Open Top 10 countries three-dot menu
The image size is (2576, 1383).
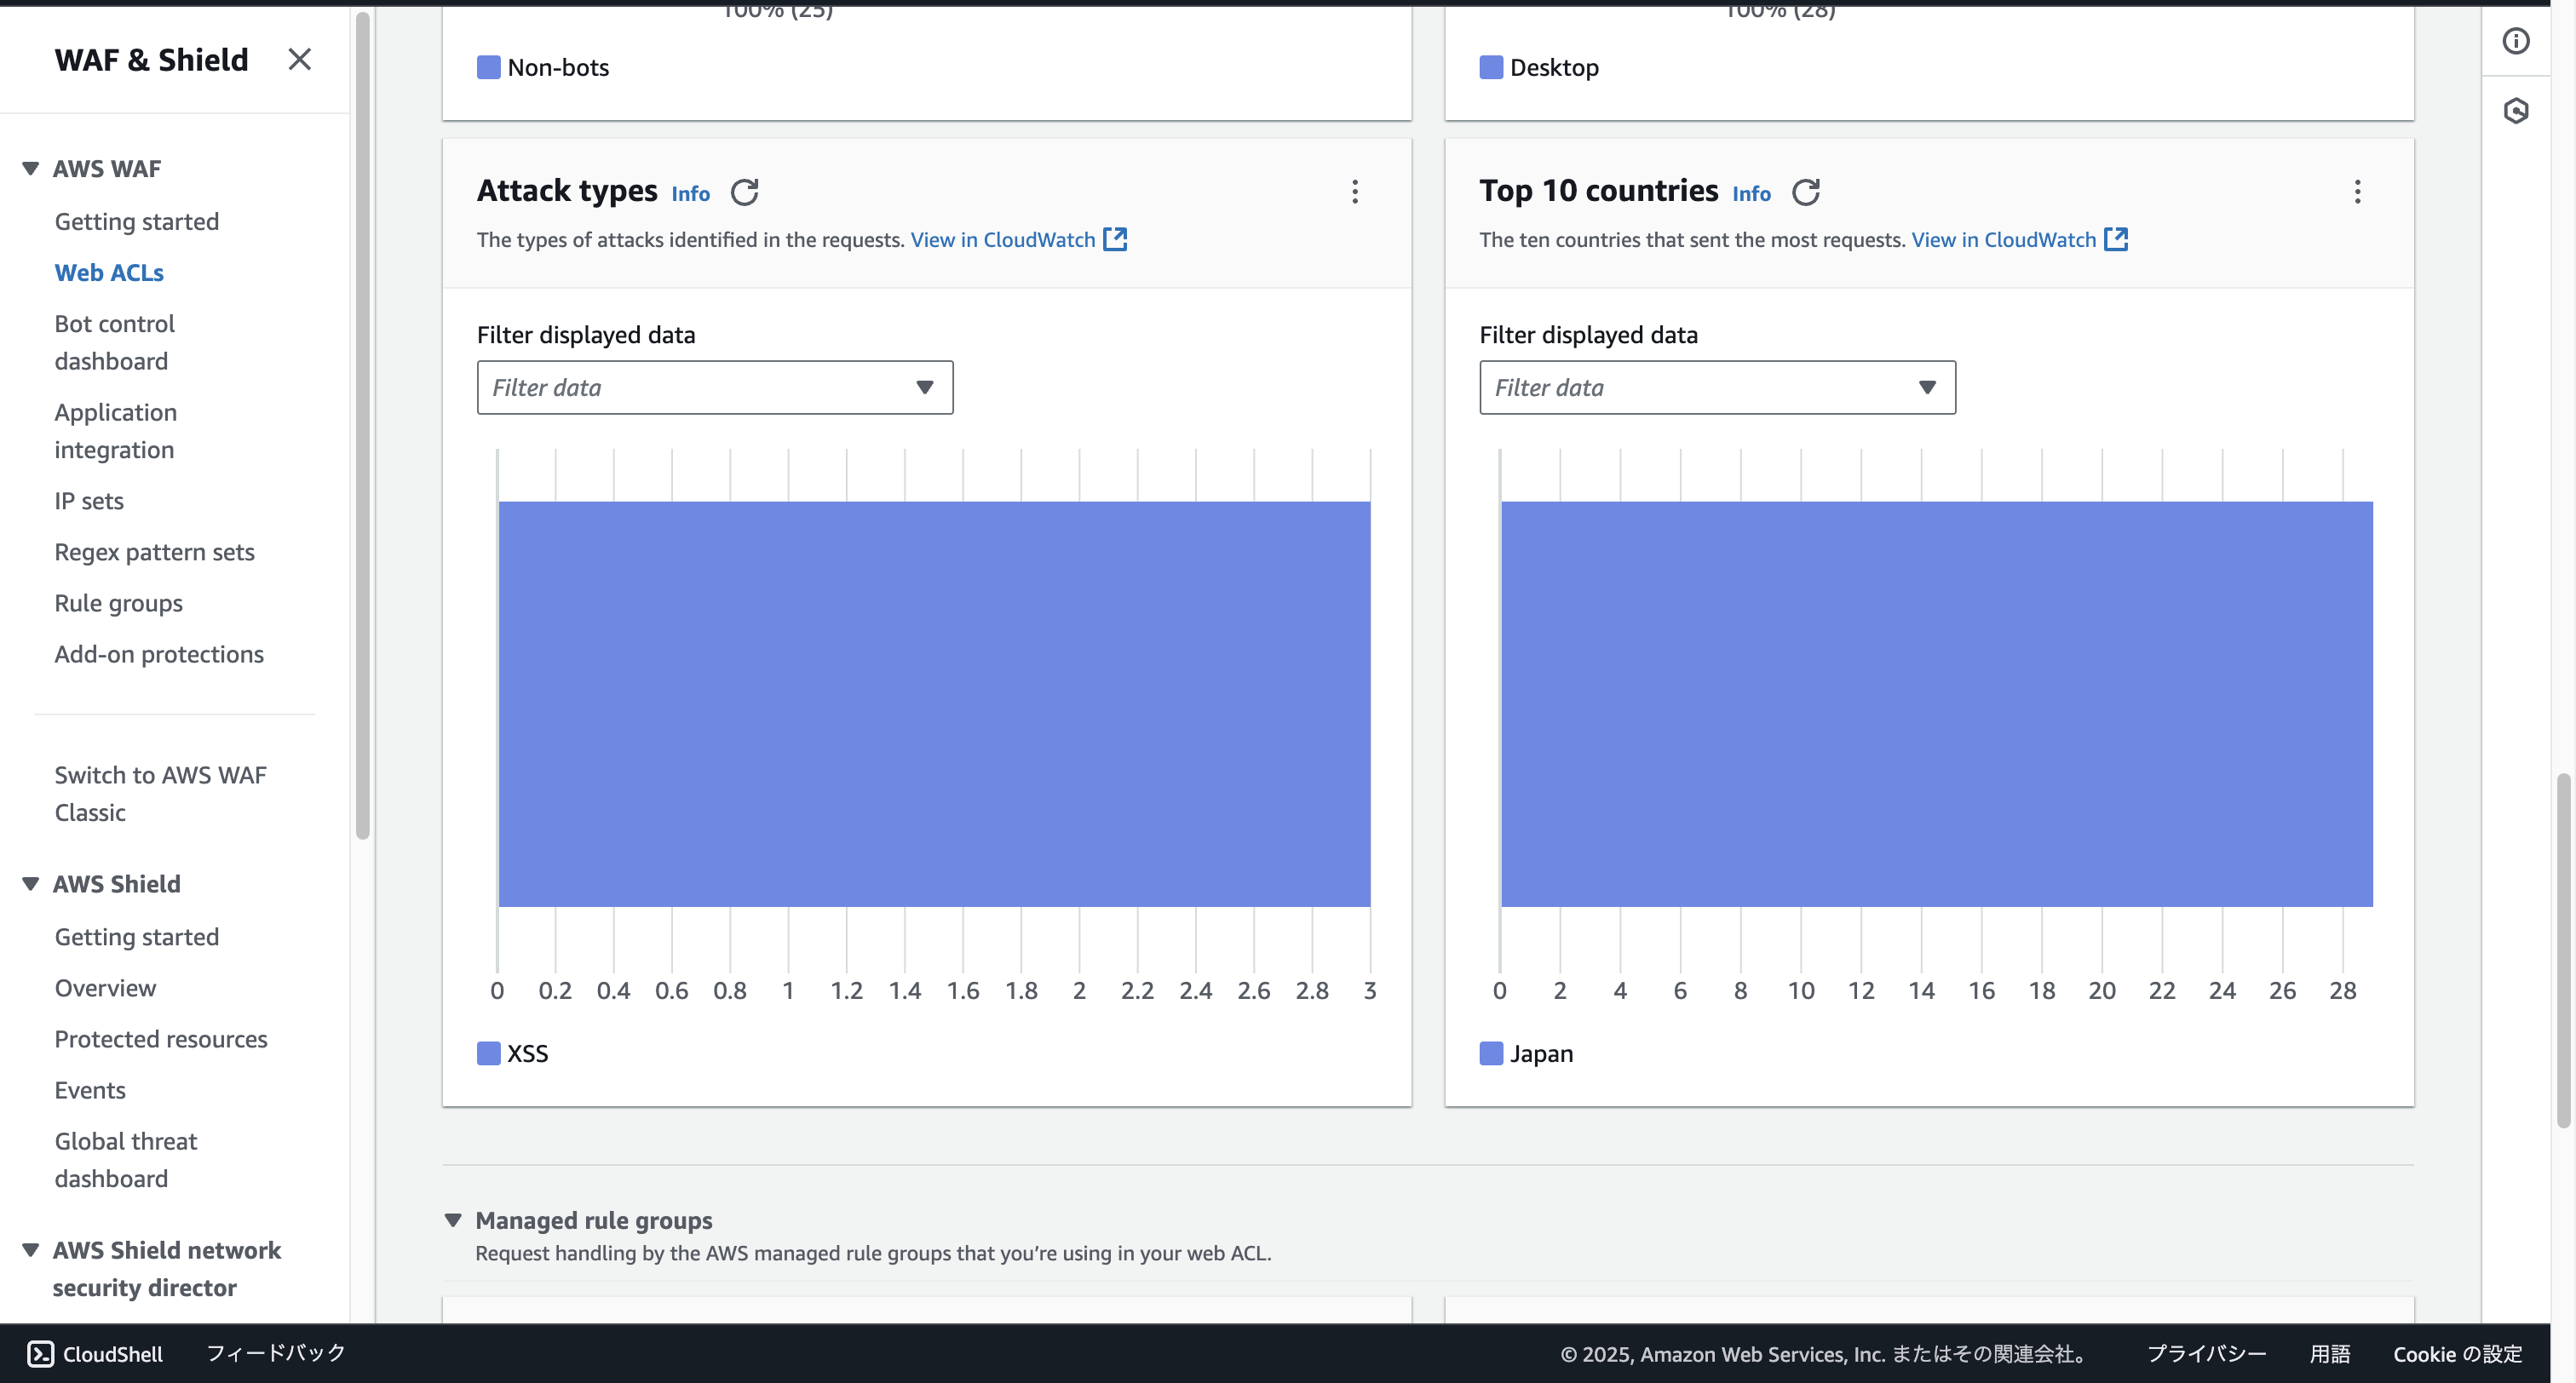(2357, 191)
